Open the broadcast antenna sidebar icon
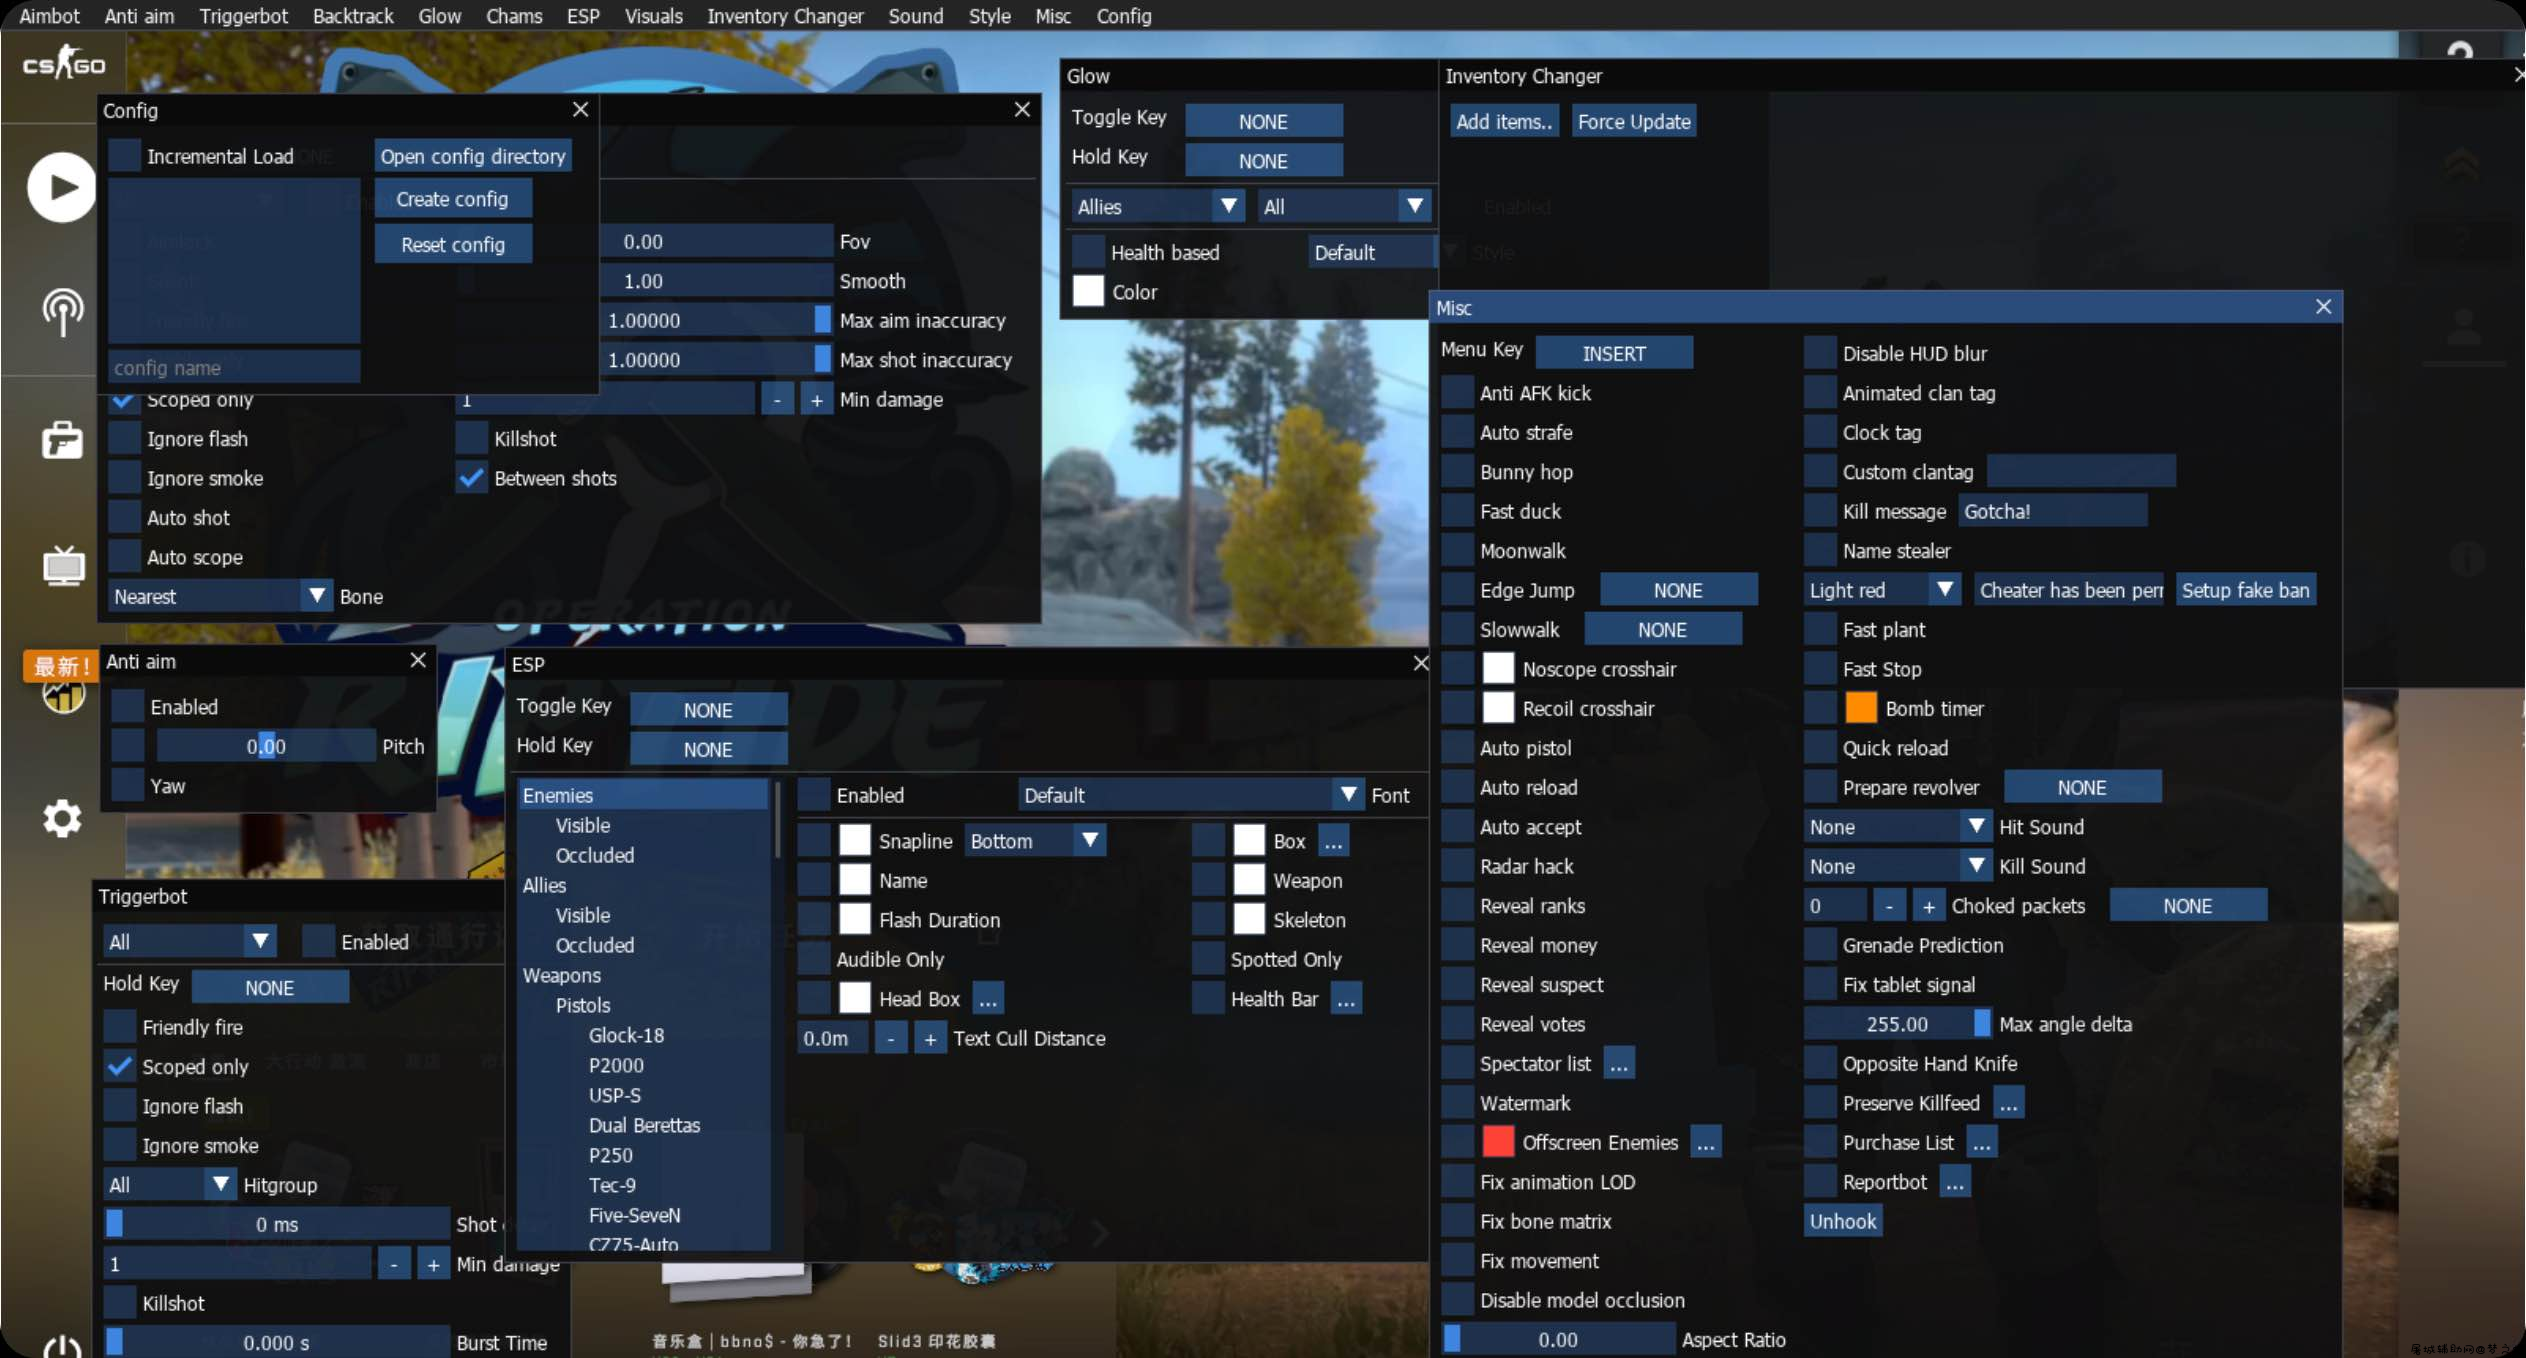The width and height of the screenshot is (2526, 1358). (62, 312)
